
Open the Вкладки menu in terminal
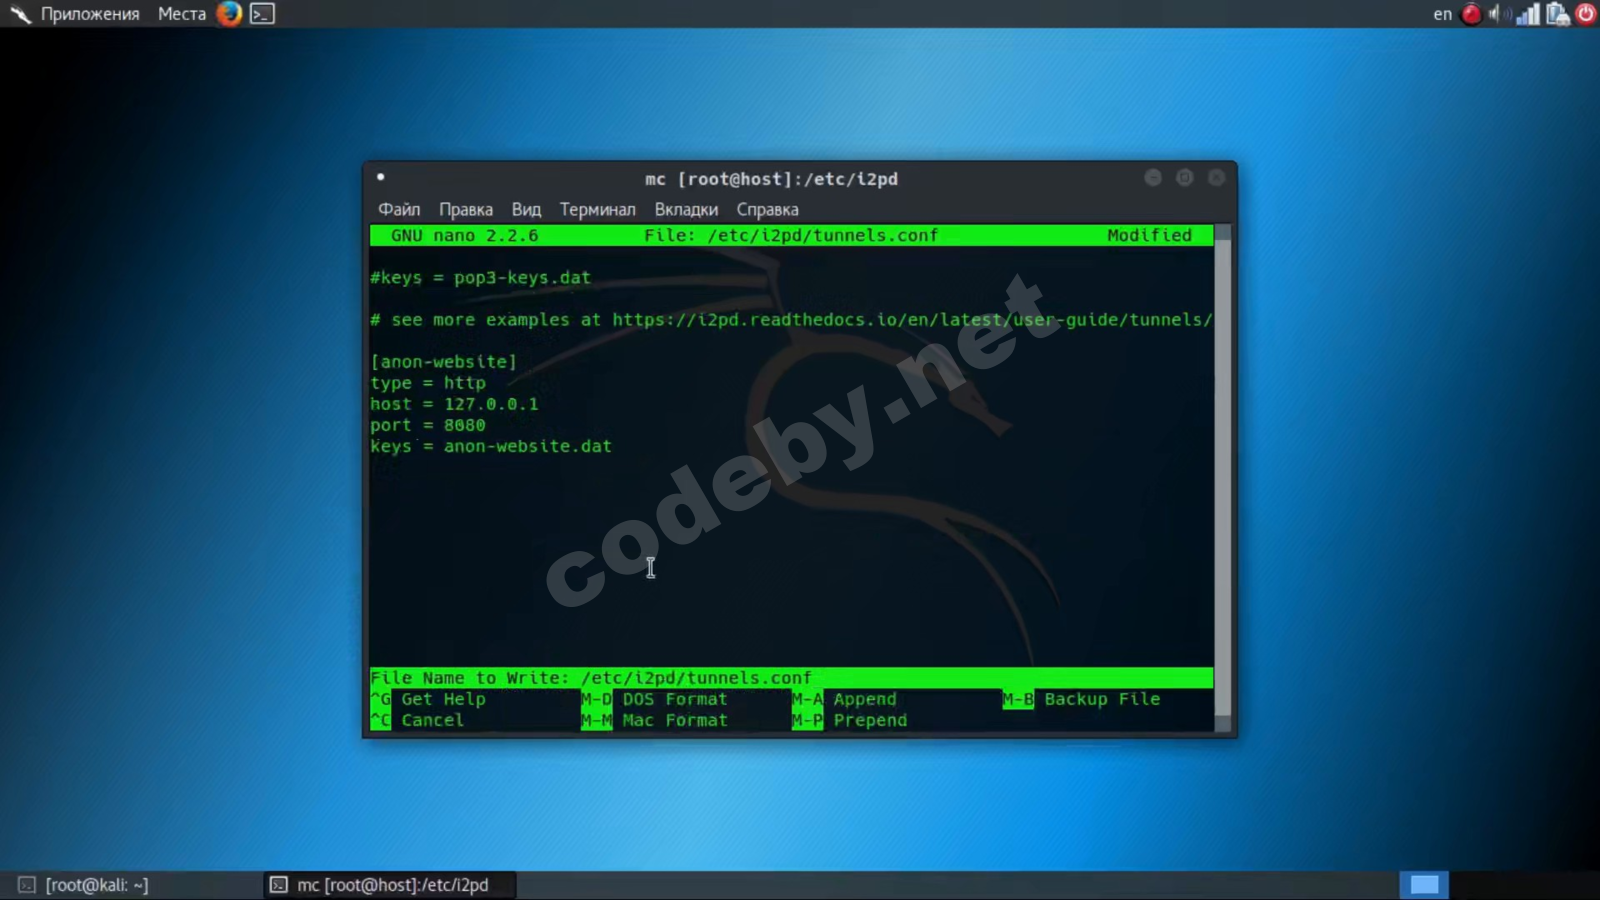tap(686, 209)
